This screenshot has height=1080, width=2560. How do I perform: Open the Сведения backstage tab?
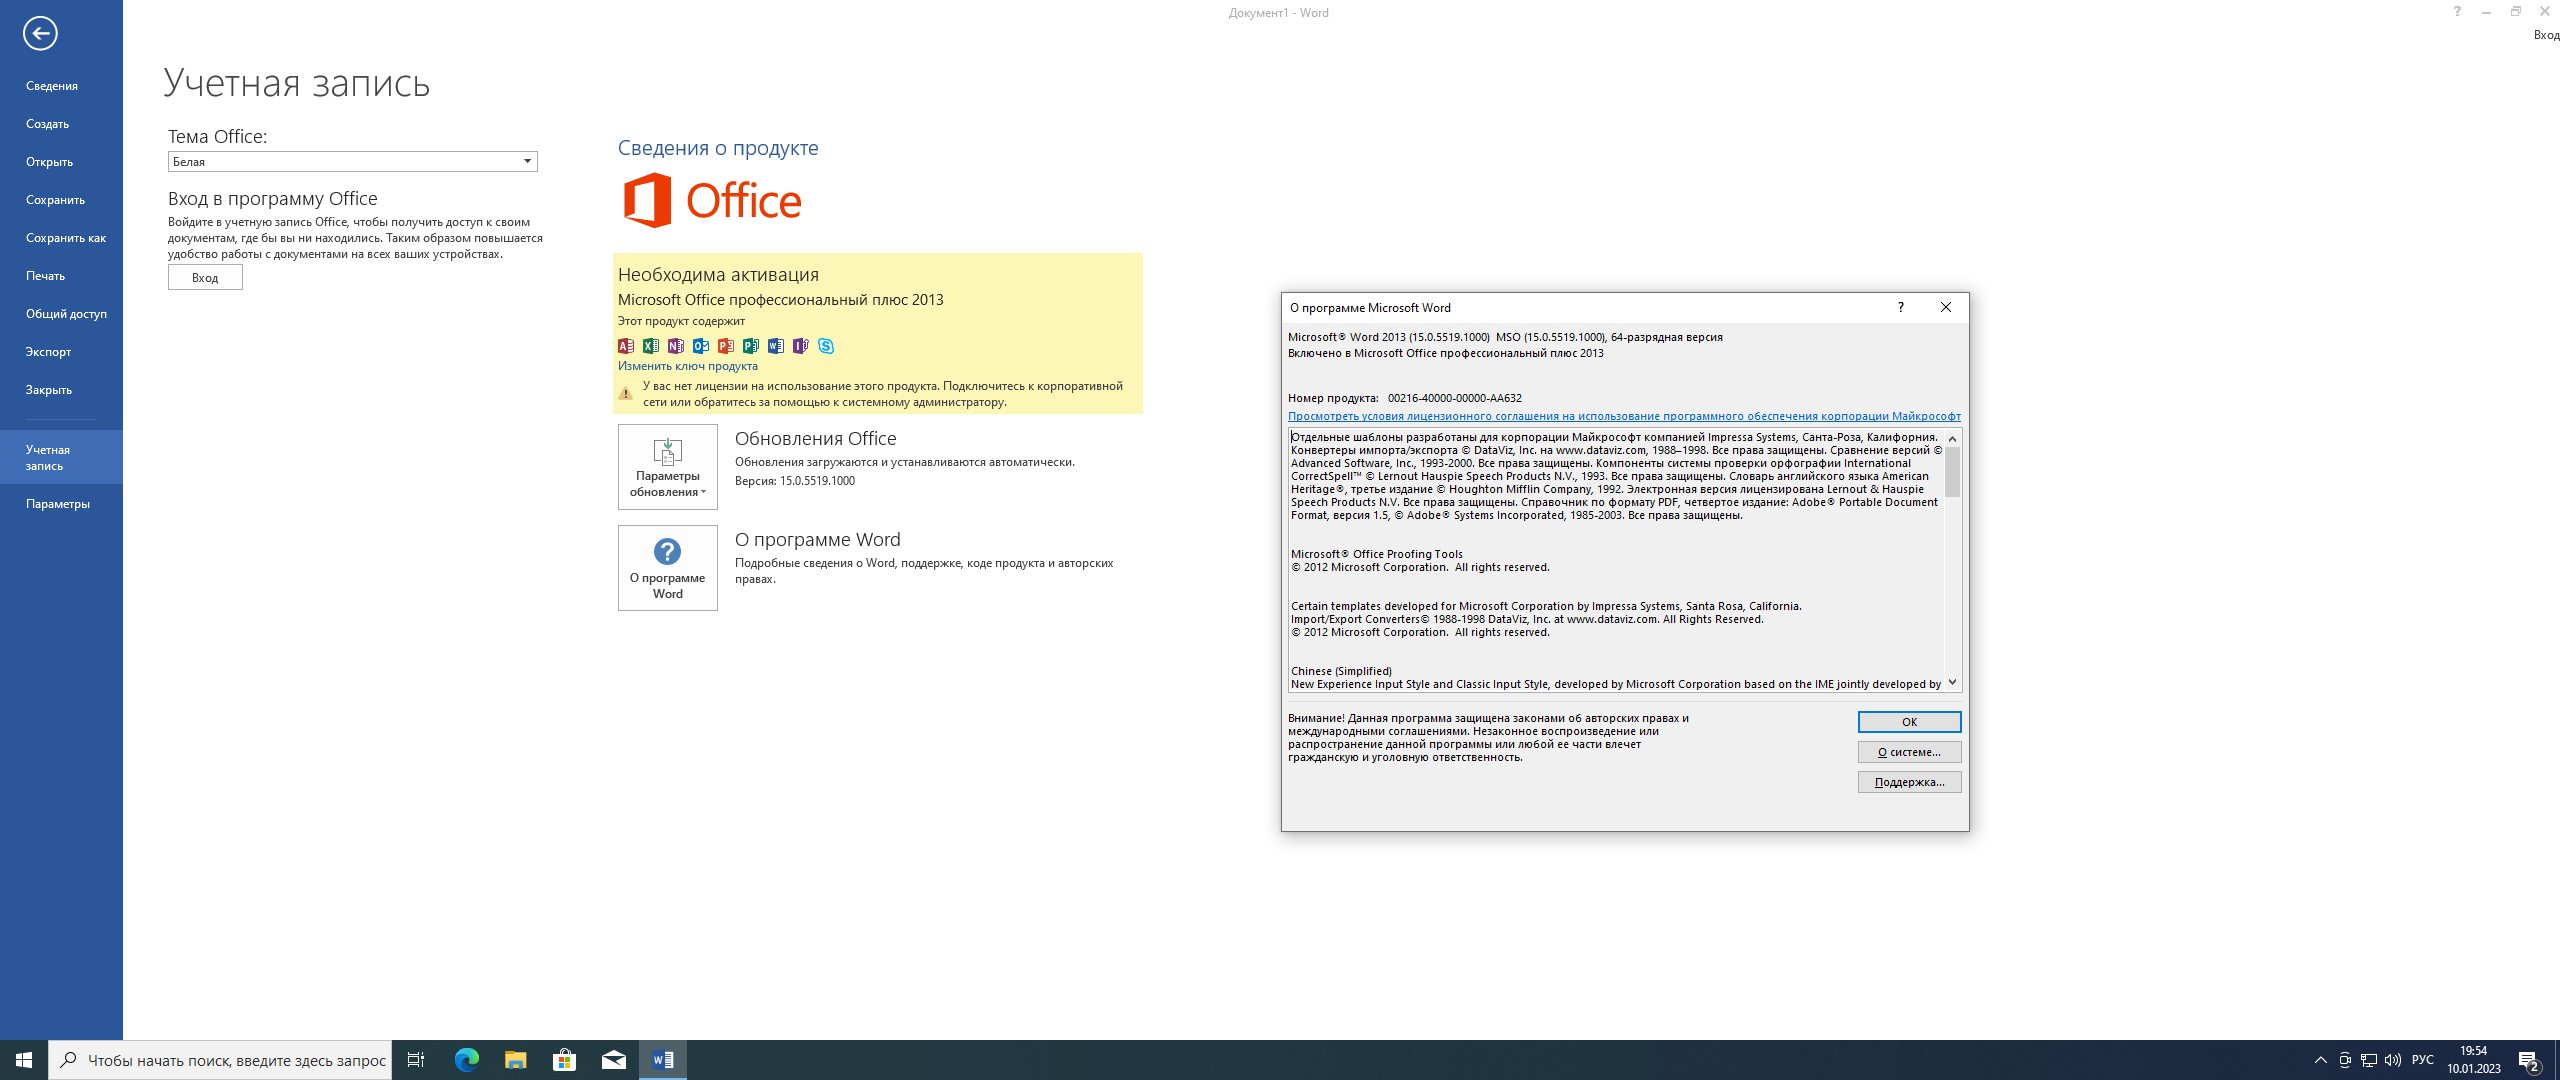[x=61, y=86]
